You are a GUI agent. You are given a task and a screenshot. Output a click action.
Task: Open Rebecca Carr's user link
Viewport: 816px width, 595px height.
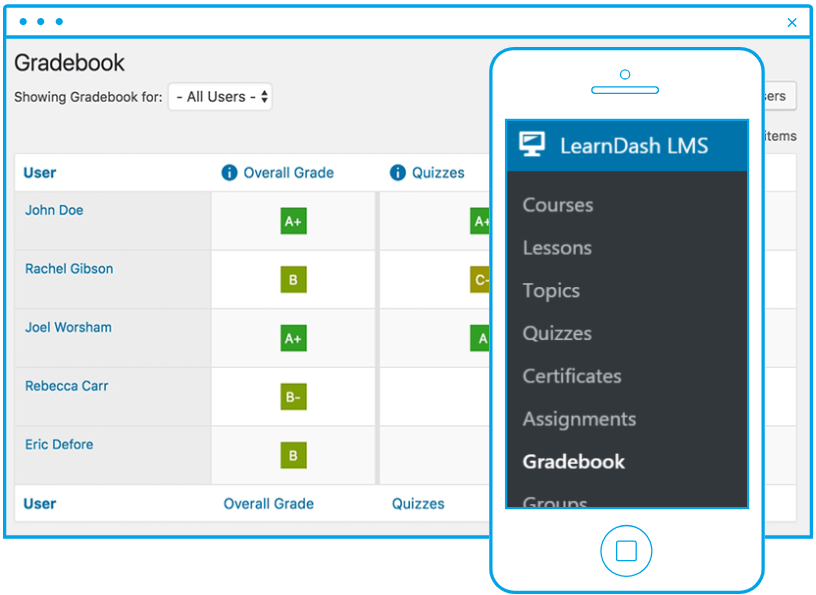pos(67,386)
